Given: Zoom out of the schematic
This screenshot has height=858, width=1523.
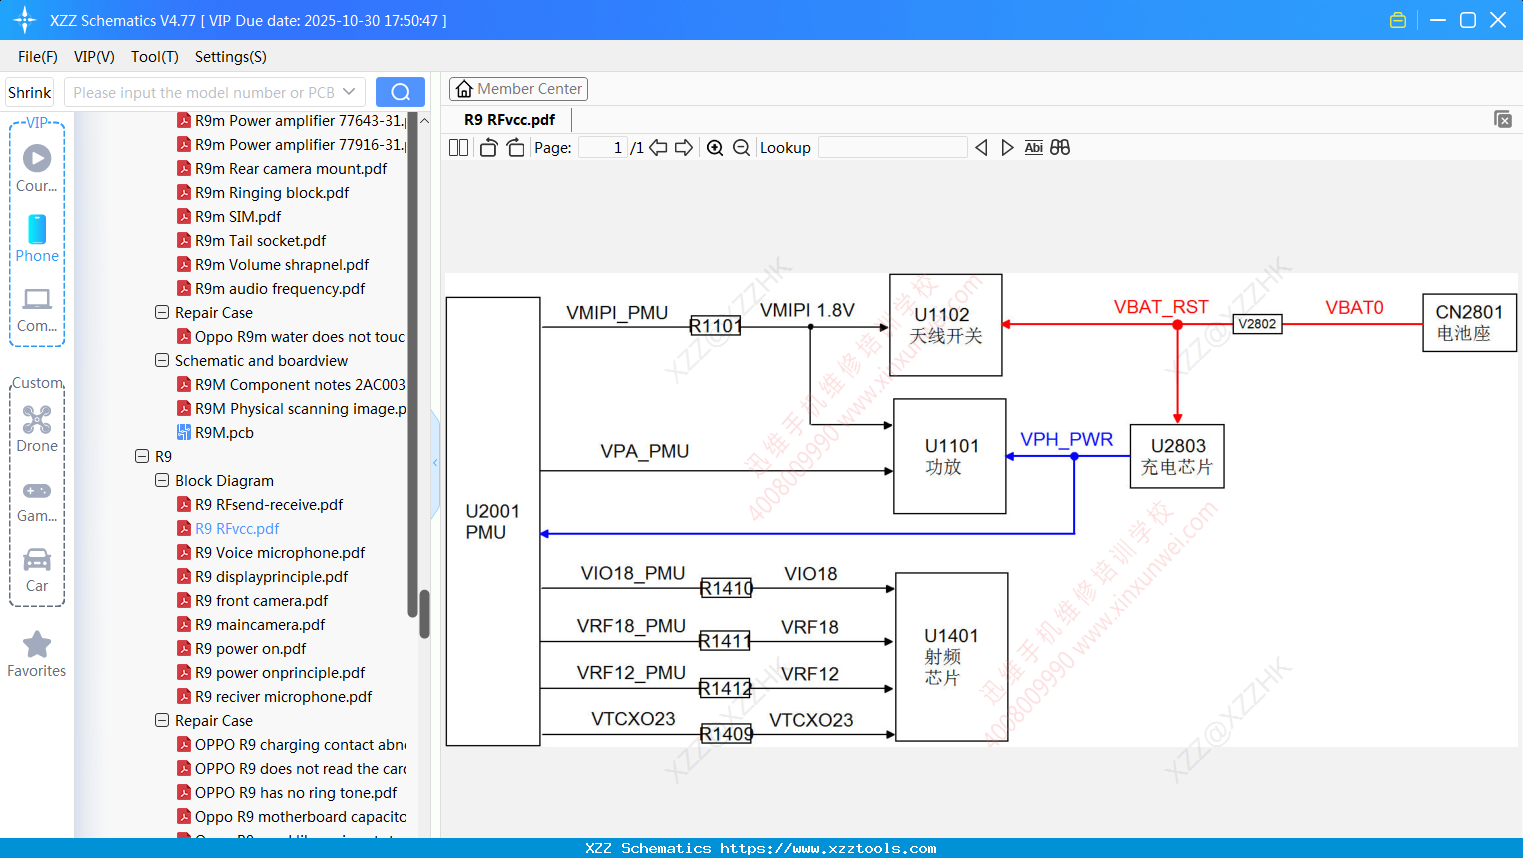Looking at the screenshot, I should (741, 148).
